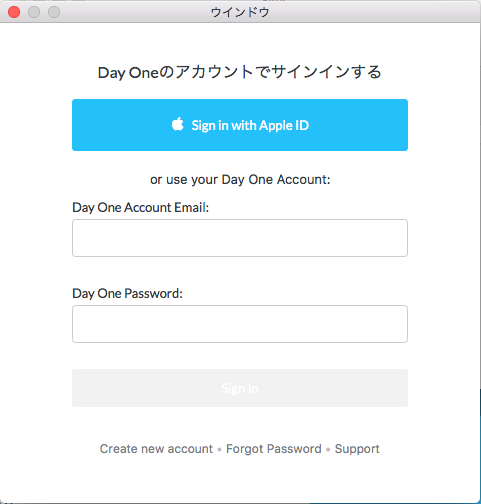Close the window with the red button
481x504 pixels.
point(14,12)
